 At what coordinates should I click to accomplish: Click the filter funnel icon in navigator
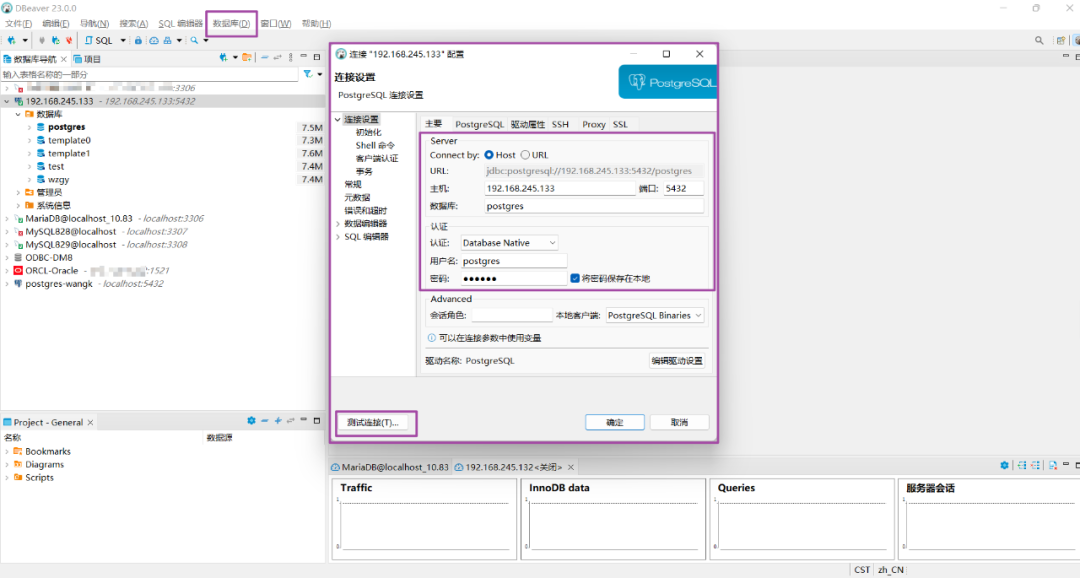[x=308, y=74]
